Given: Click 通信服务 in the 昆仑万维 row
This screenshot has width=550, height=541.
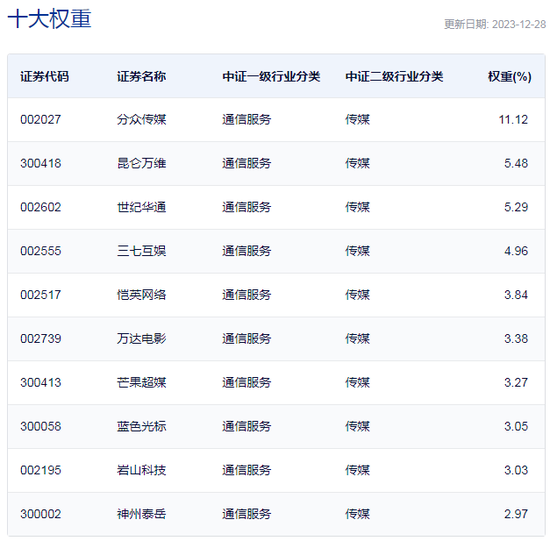Looking at the screenshot, I should [247, 163].
